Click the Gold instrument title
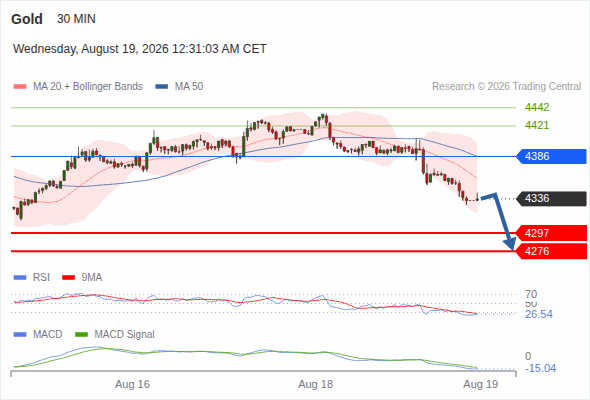590x400 pixels. coord(27,19)
